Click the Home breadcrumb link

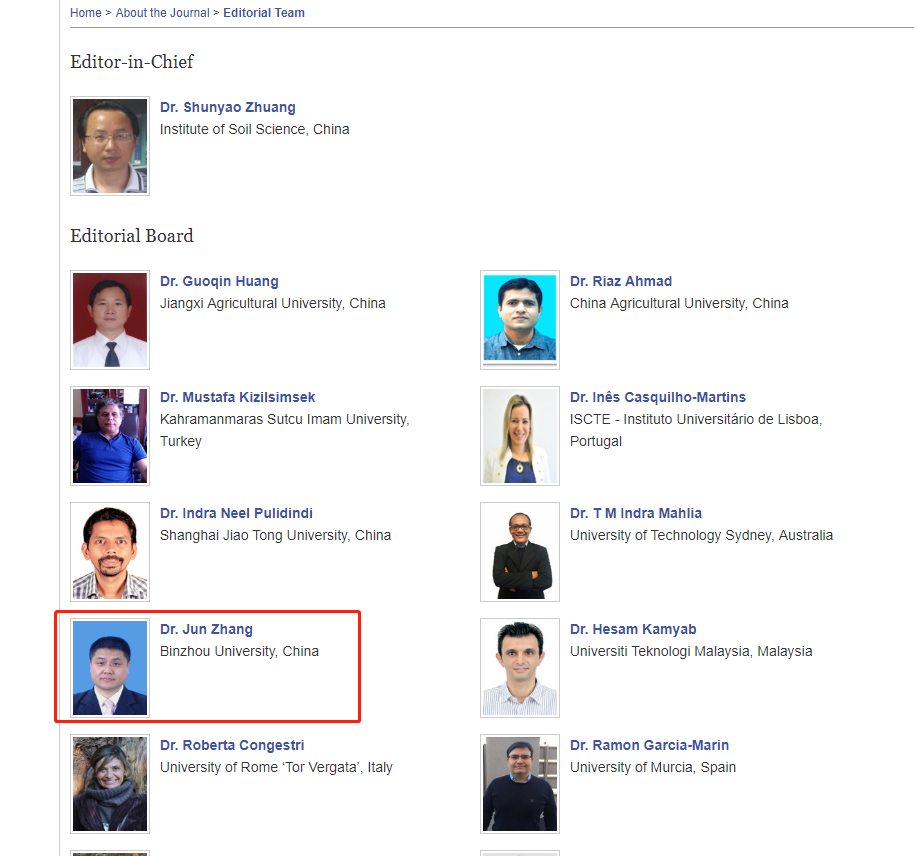[85, 13]
